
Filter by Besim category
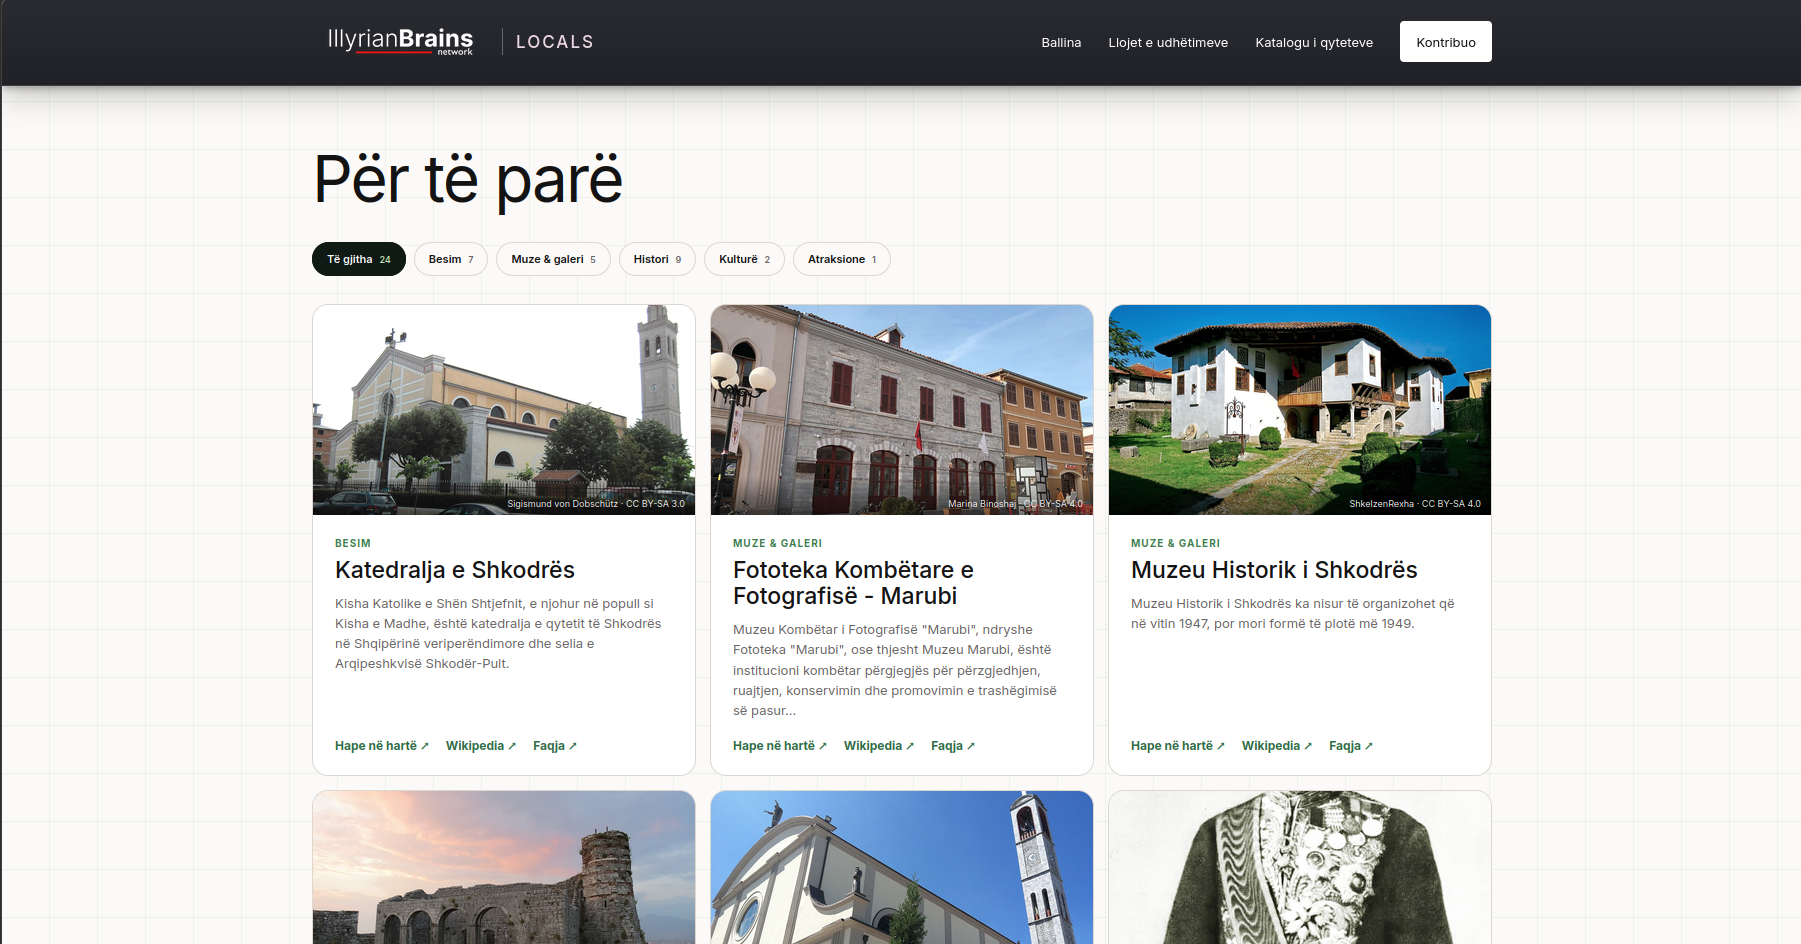click(x=451, y=259)
